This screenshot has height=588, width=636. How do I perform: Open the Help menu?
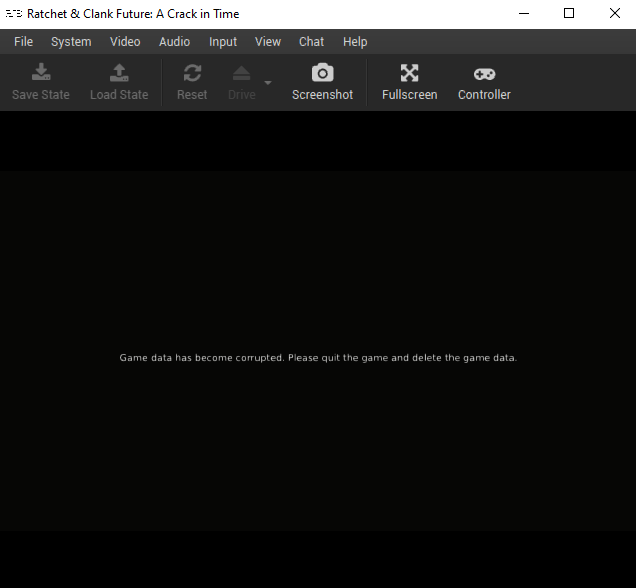(355, 42)
